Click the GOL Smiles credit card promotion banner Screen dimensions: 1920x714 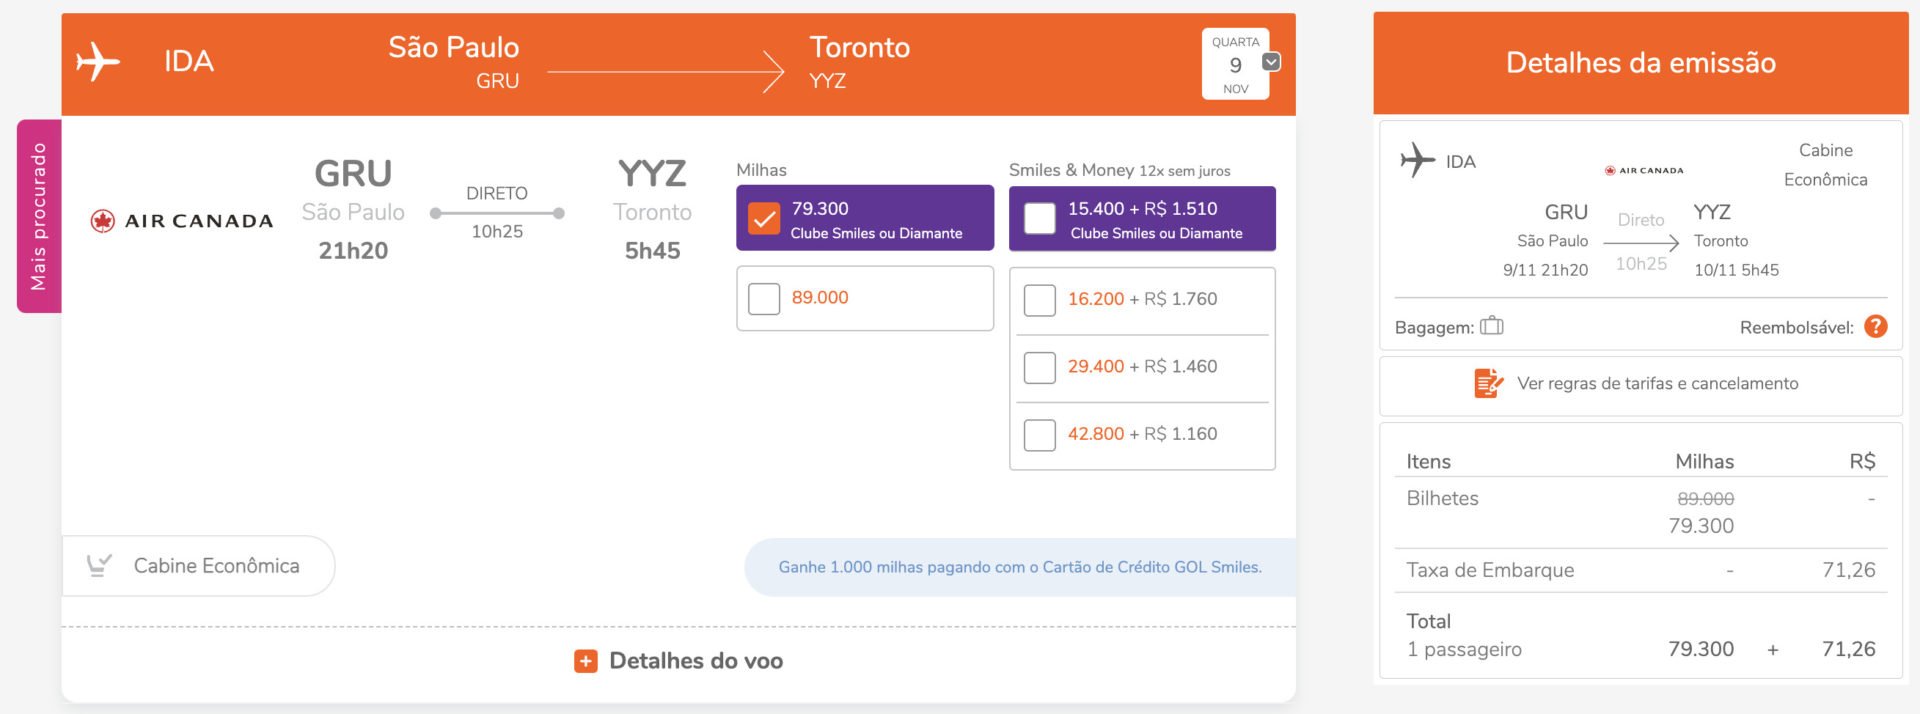tap(1020, 567)
